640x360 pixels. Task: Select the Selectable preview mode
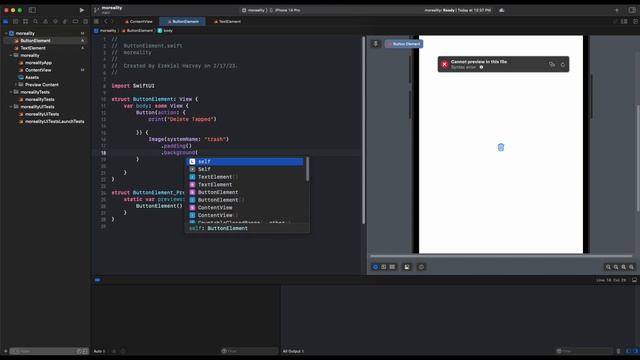click(384, 267)
